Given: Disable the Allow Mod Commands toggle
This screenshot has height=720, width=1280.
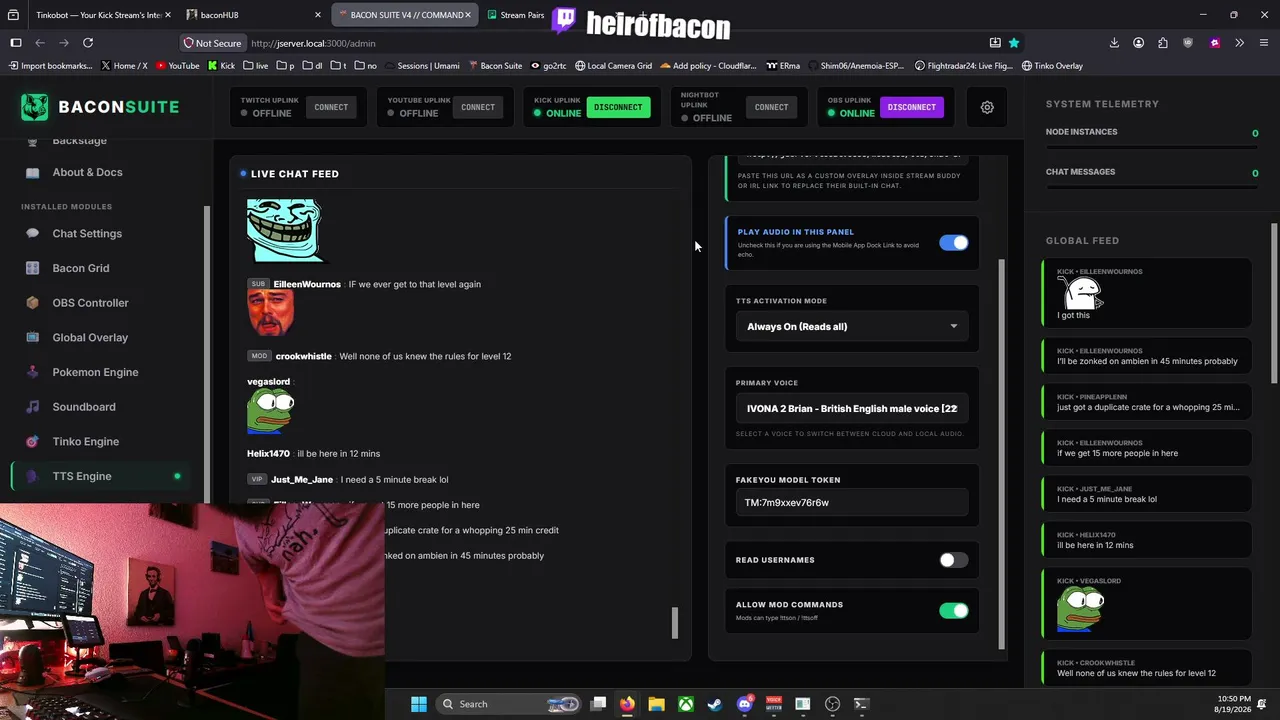Looking at the screenshot, I should (954, 611).
